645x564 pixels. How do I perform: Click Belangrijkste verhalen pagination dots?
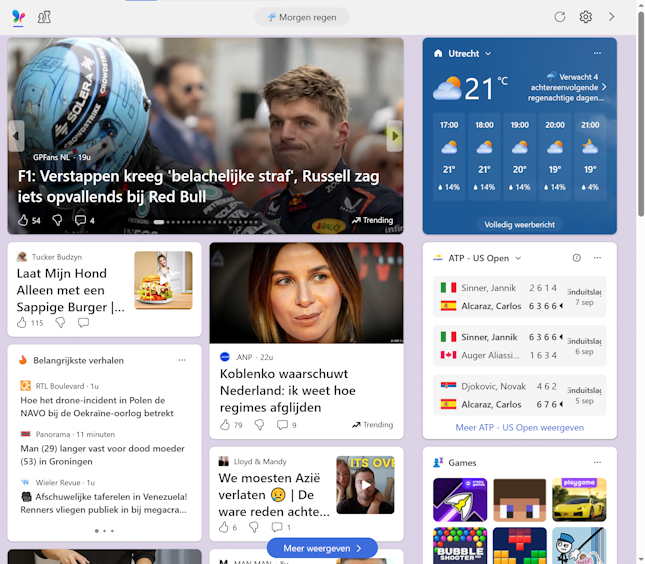tap(104, 531)
